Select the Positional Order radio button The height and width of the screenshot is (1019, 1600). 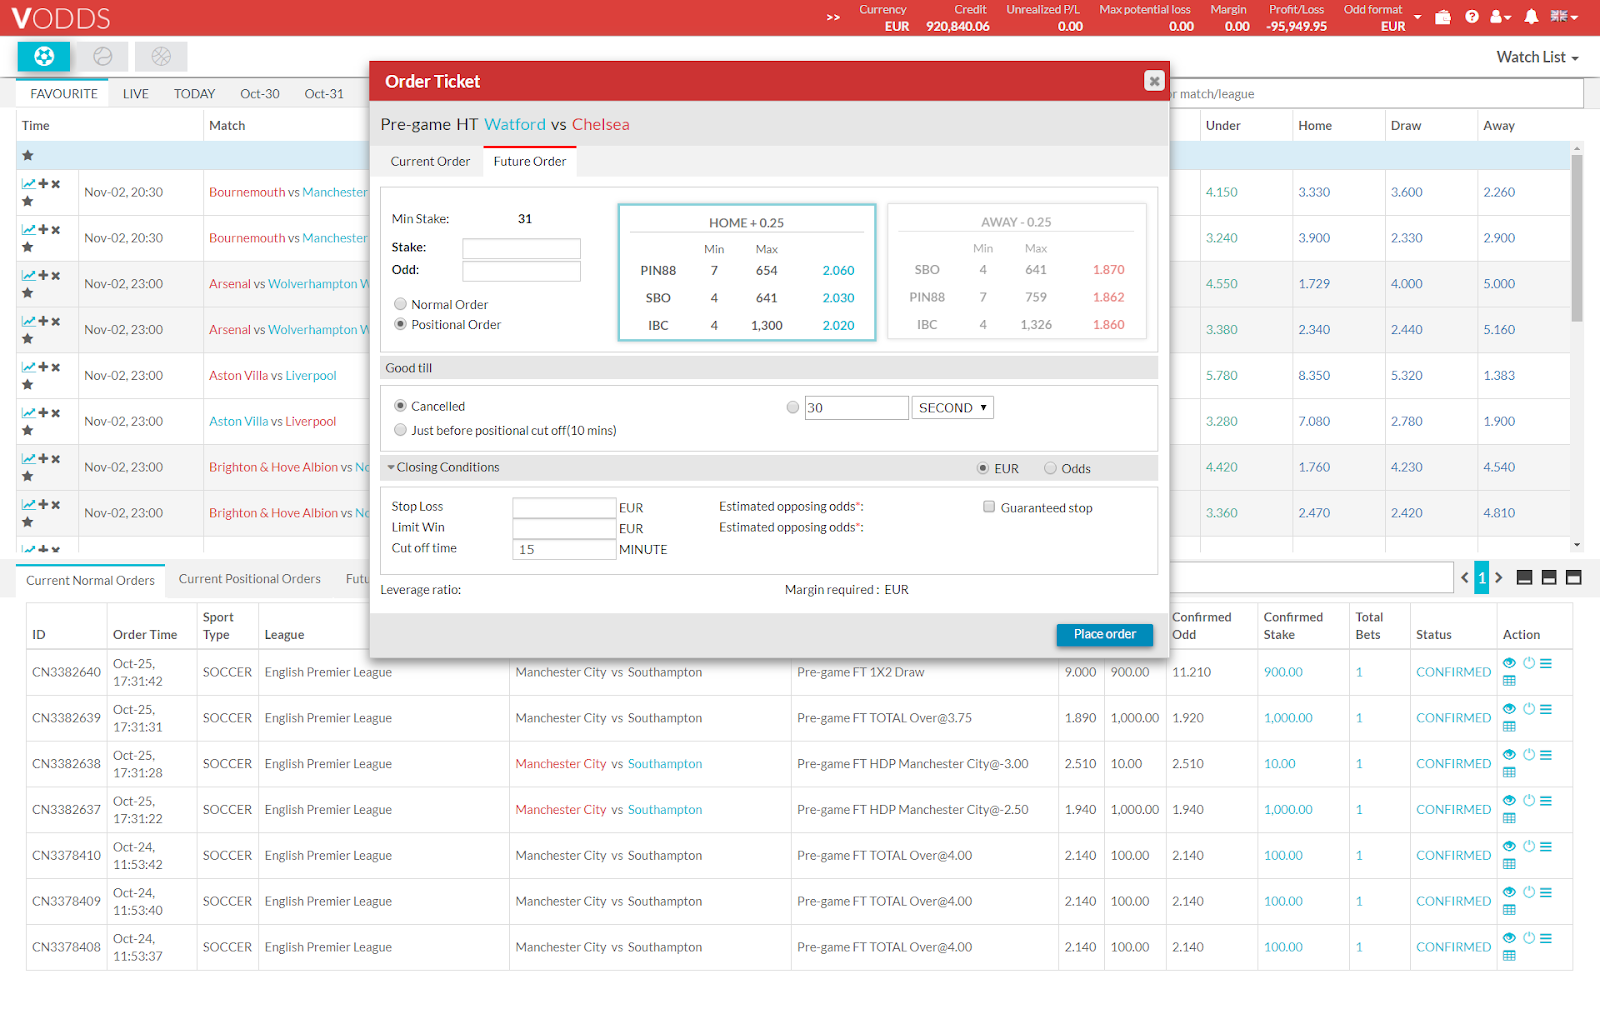coord(400,324)
